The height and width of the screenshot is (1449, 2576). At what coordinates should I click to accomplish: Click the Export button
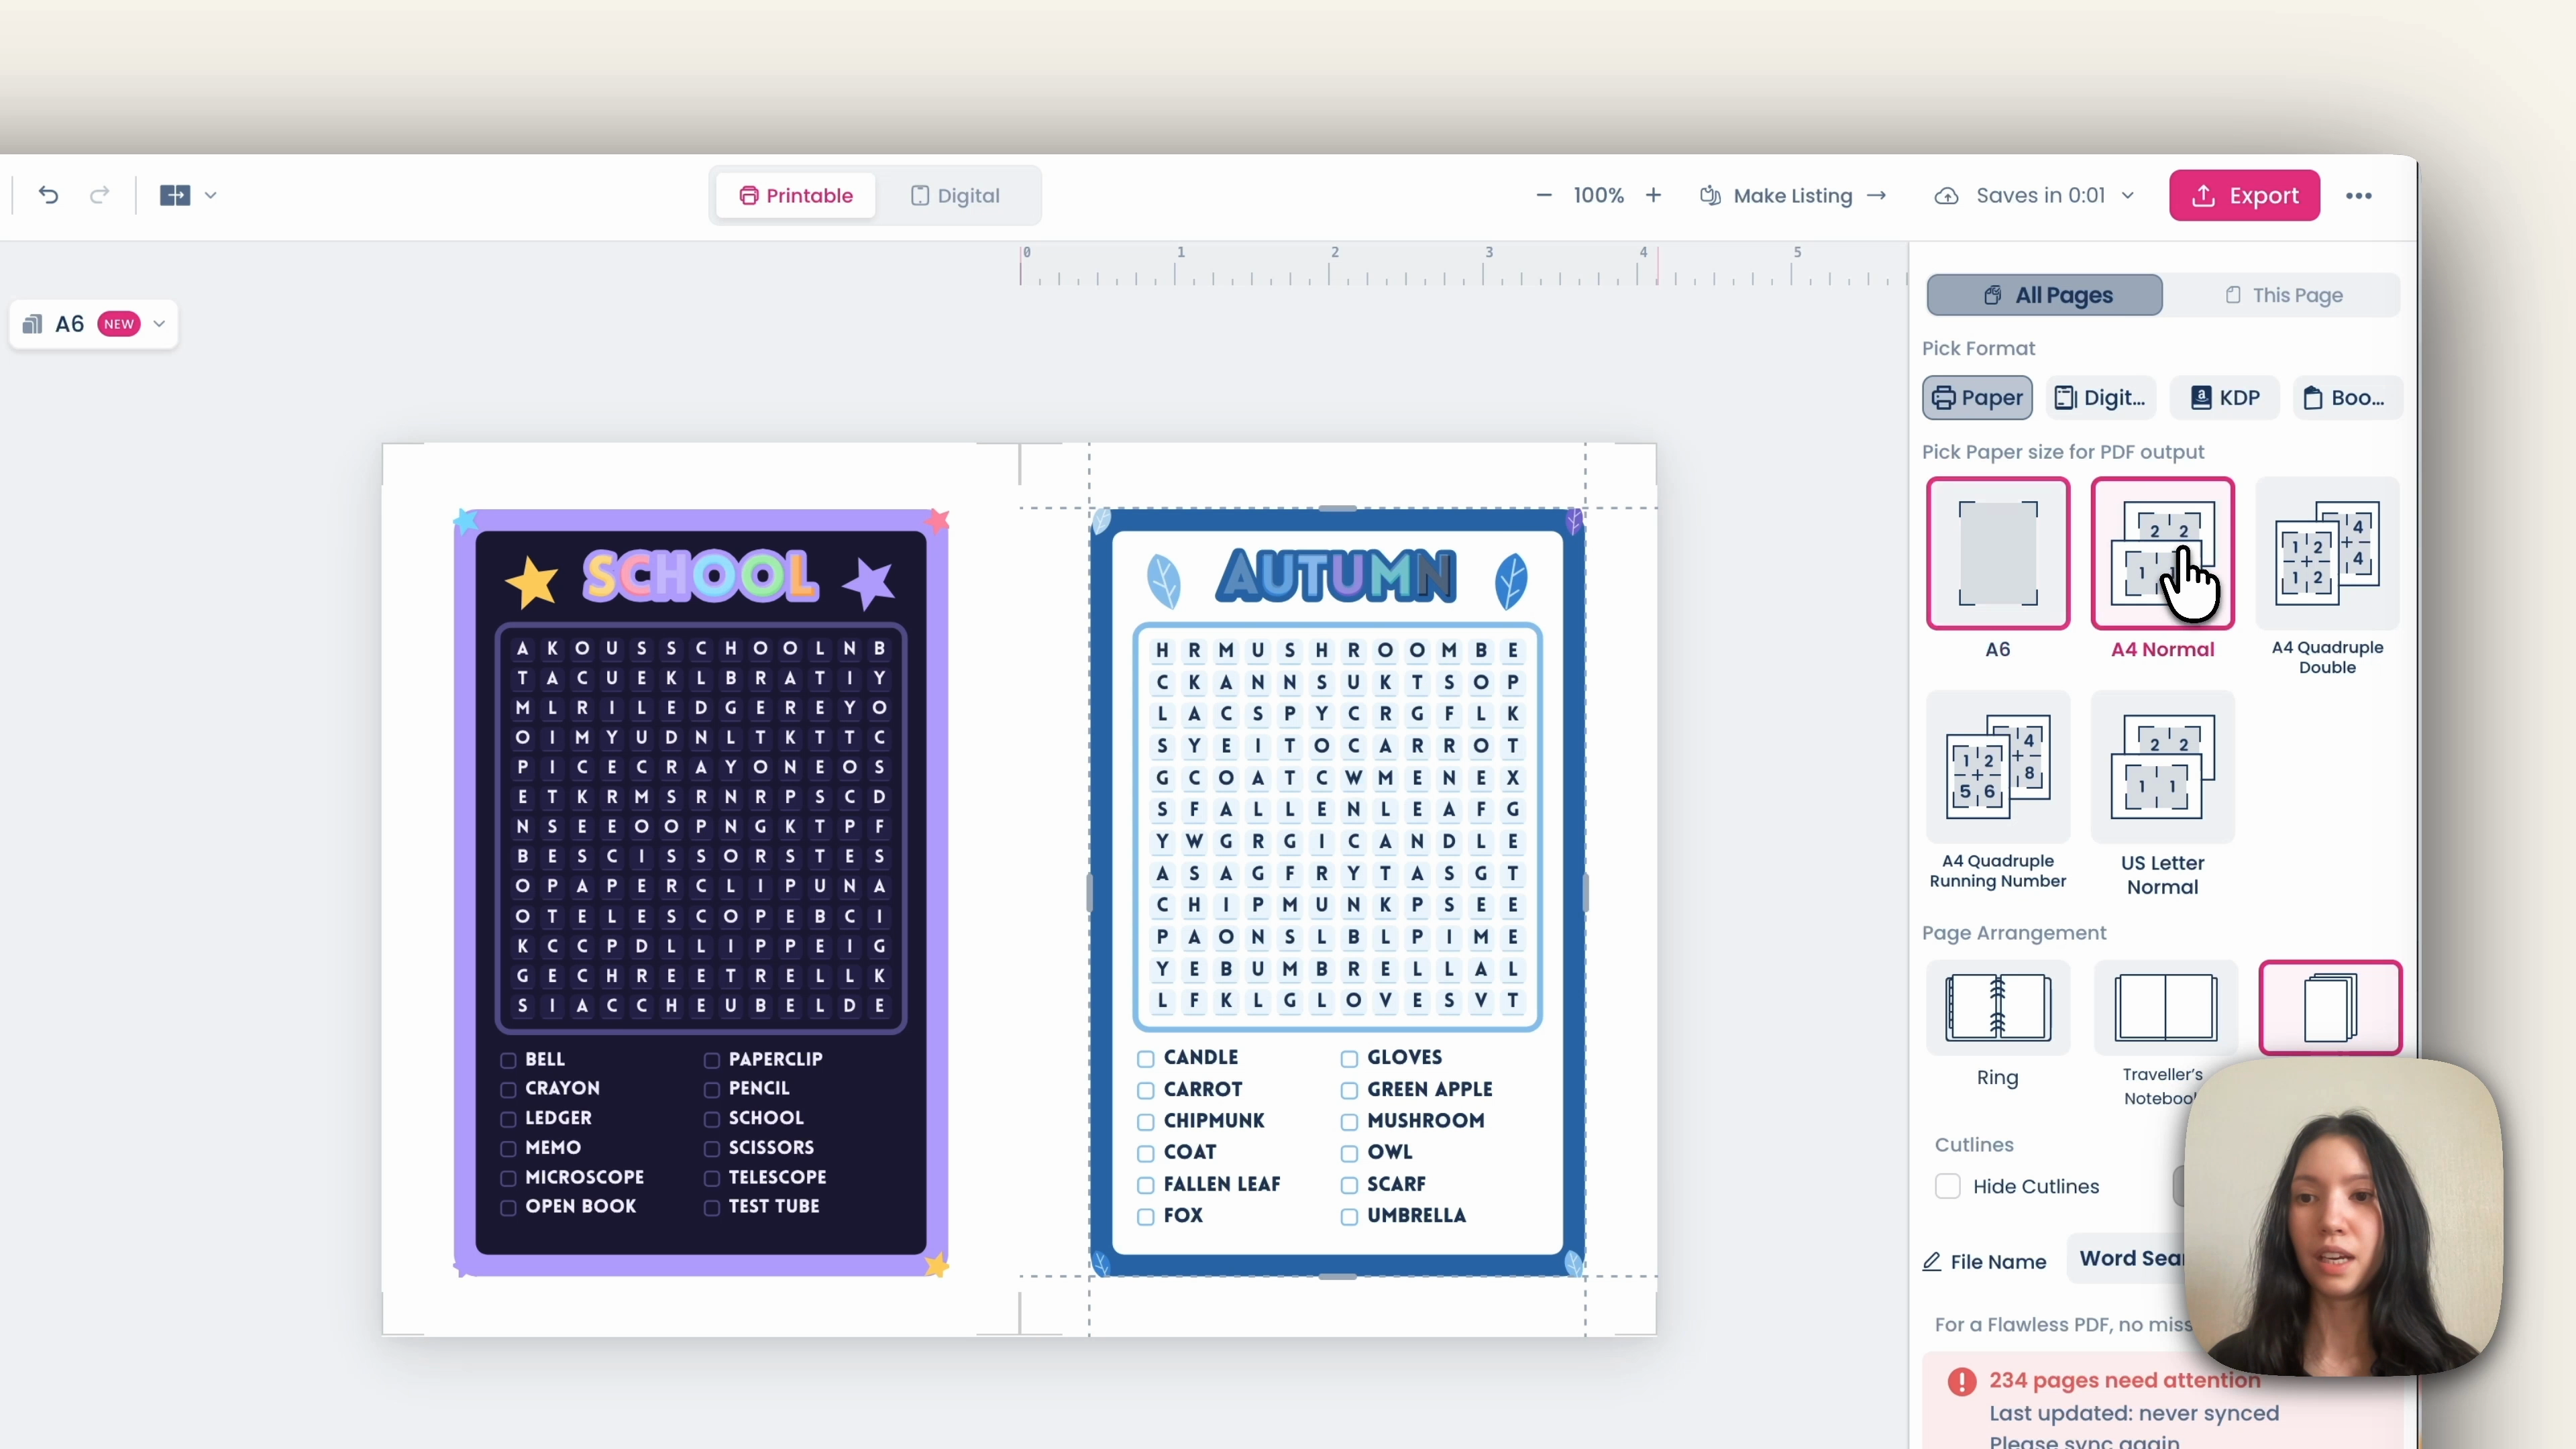[2244, 195]
